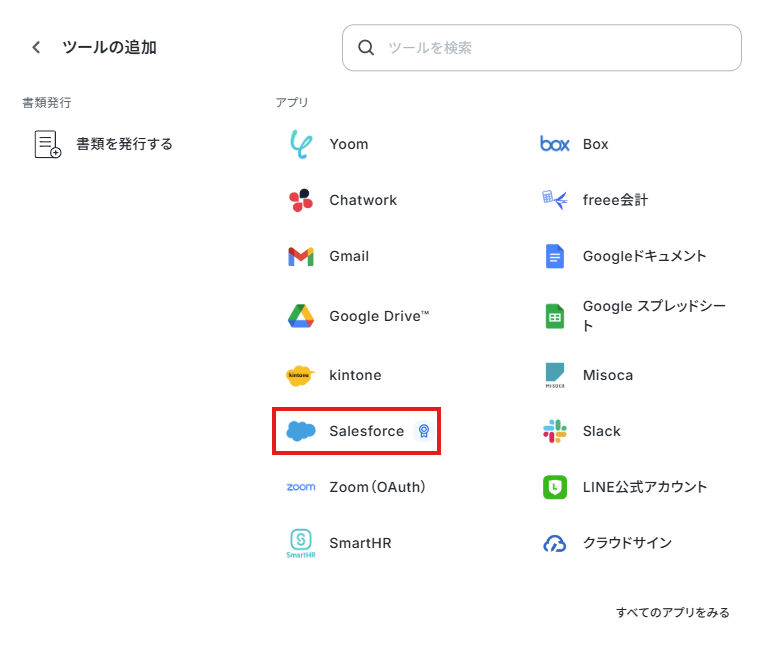This screenshot has height=651, width=764.
Task: Go back using the left chevron arrow
Action: (36, 47)
